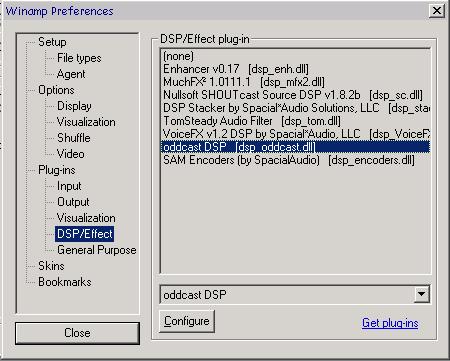Select VoiceFX v1.2 DSP plug-in
The image size is (450, 361).
click(295, 134)
